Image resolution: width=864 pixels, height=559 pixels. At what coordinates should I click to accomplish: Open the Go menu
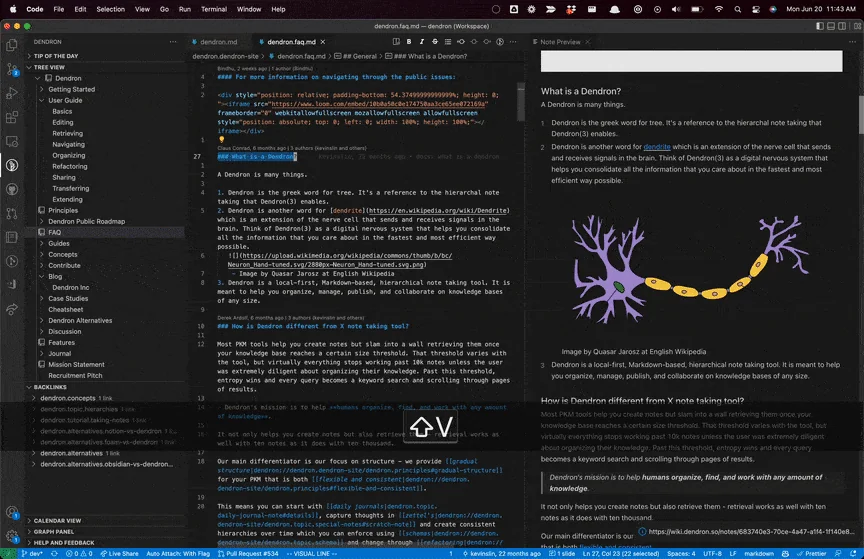point(164,9)
